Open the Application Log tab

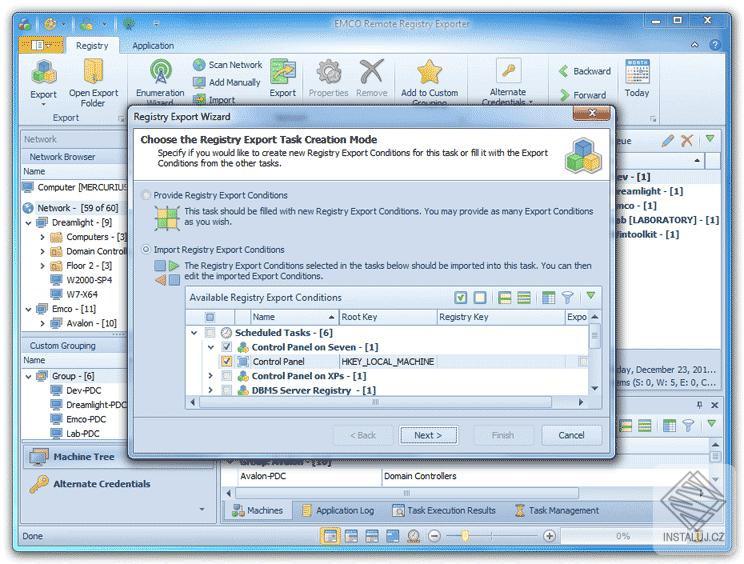click(338, 510)
